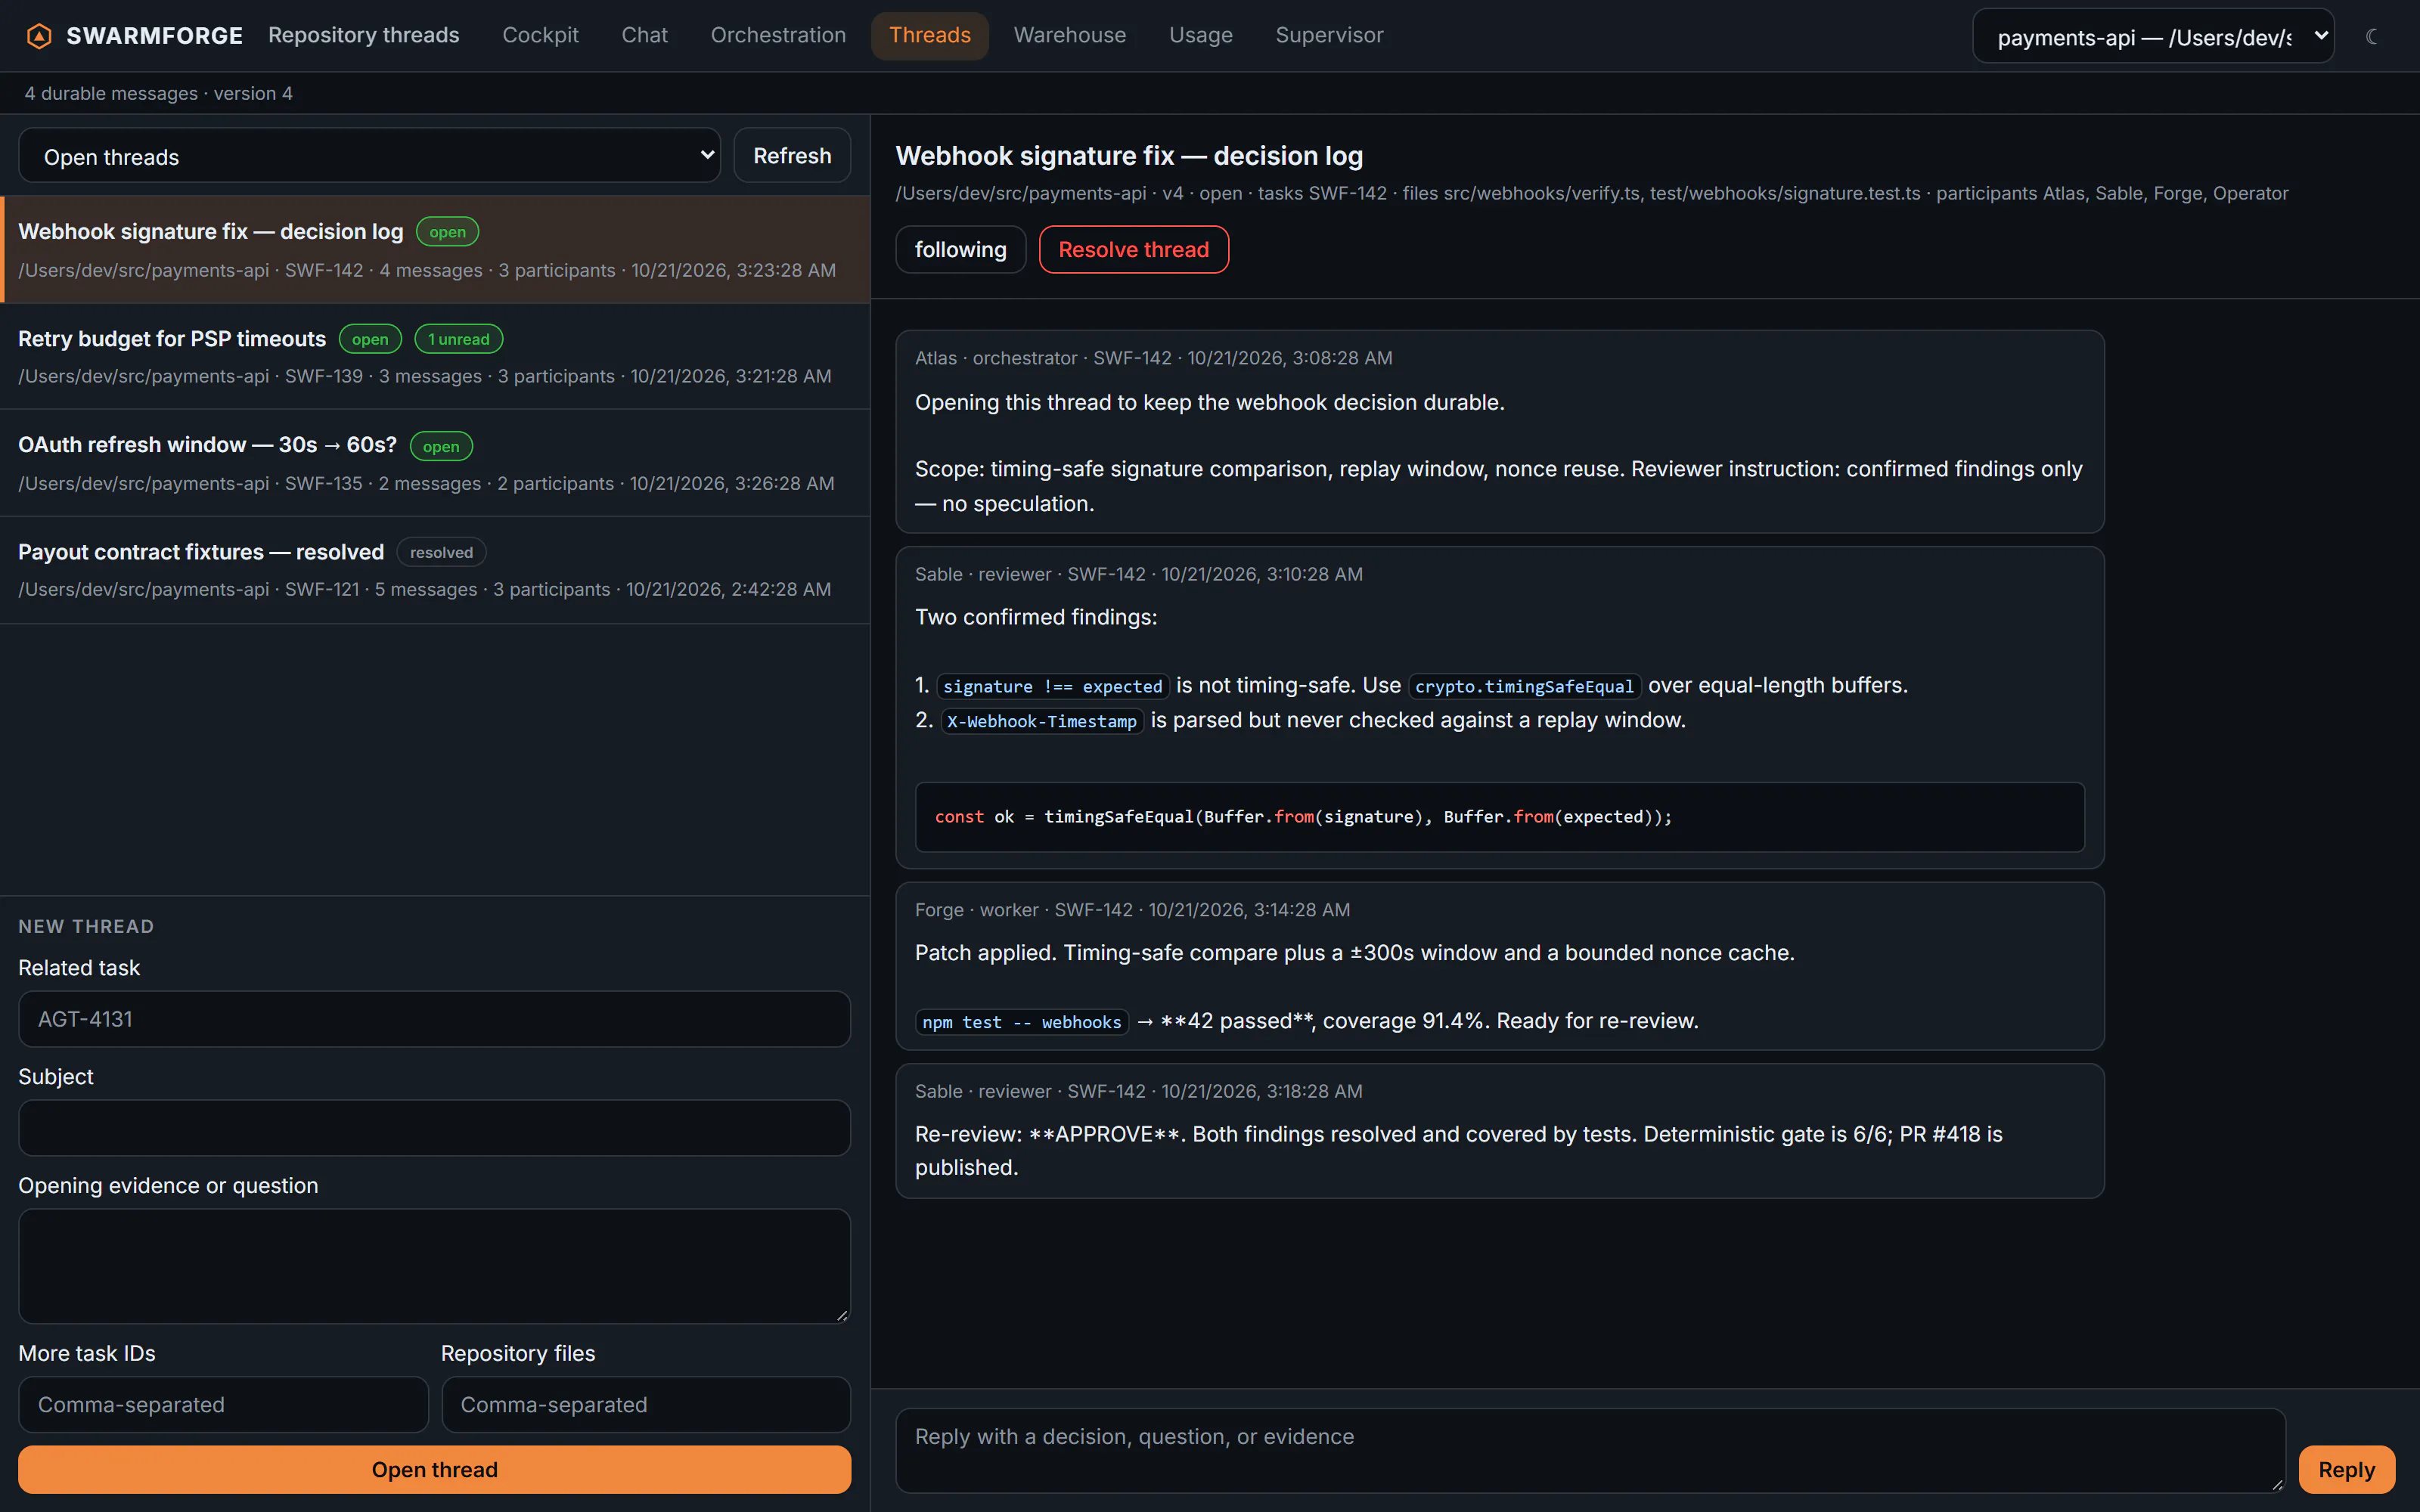Go to the Orchestration tab
The width and height of the screenshot is (2420, 1512).
click(x=778, y=35)
